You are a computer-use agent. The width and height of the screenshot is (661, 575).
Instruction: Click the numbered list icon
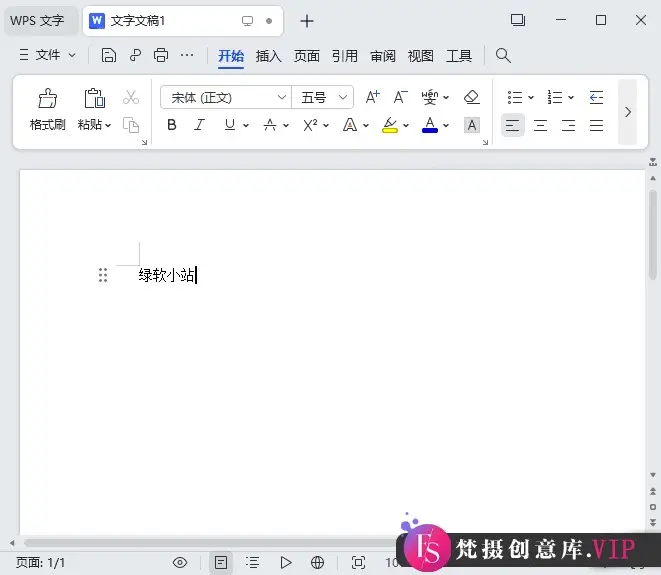[555, 97]
